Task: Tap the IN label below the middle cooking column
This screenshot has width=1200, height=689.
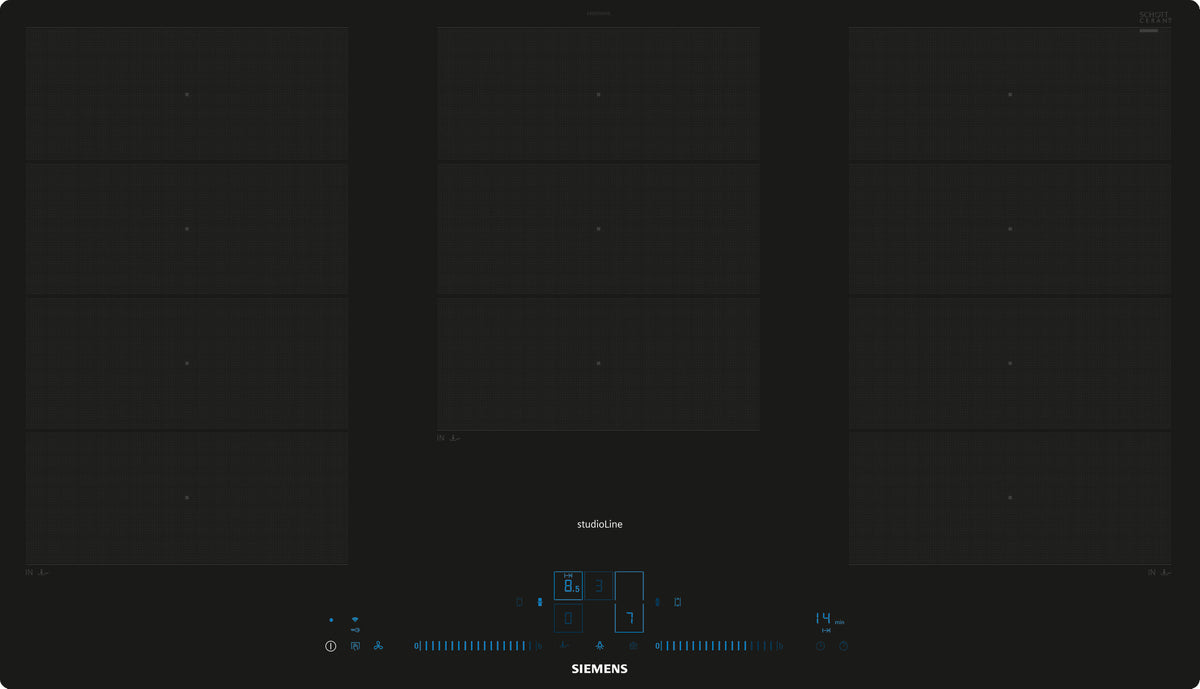Action: click(x=440, y=438)
